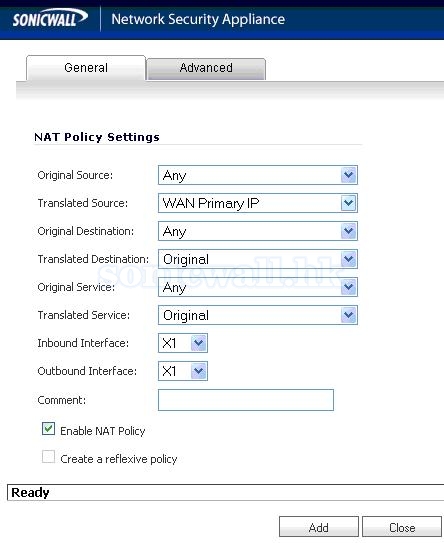Select the WAN Primary IP combo box

coord(258,203)
